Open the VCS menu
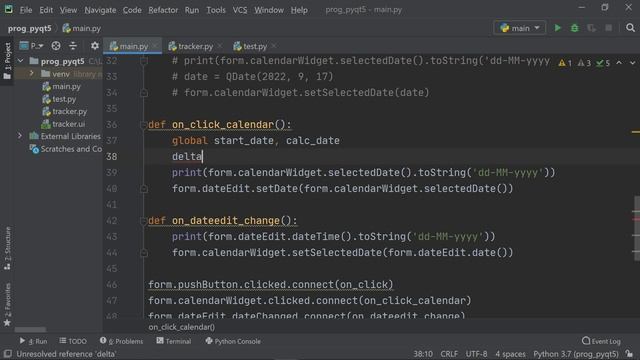Viewport: 640px width, 360px height. click(x=240, y=10)
